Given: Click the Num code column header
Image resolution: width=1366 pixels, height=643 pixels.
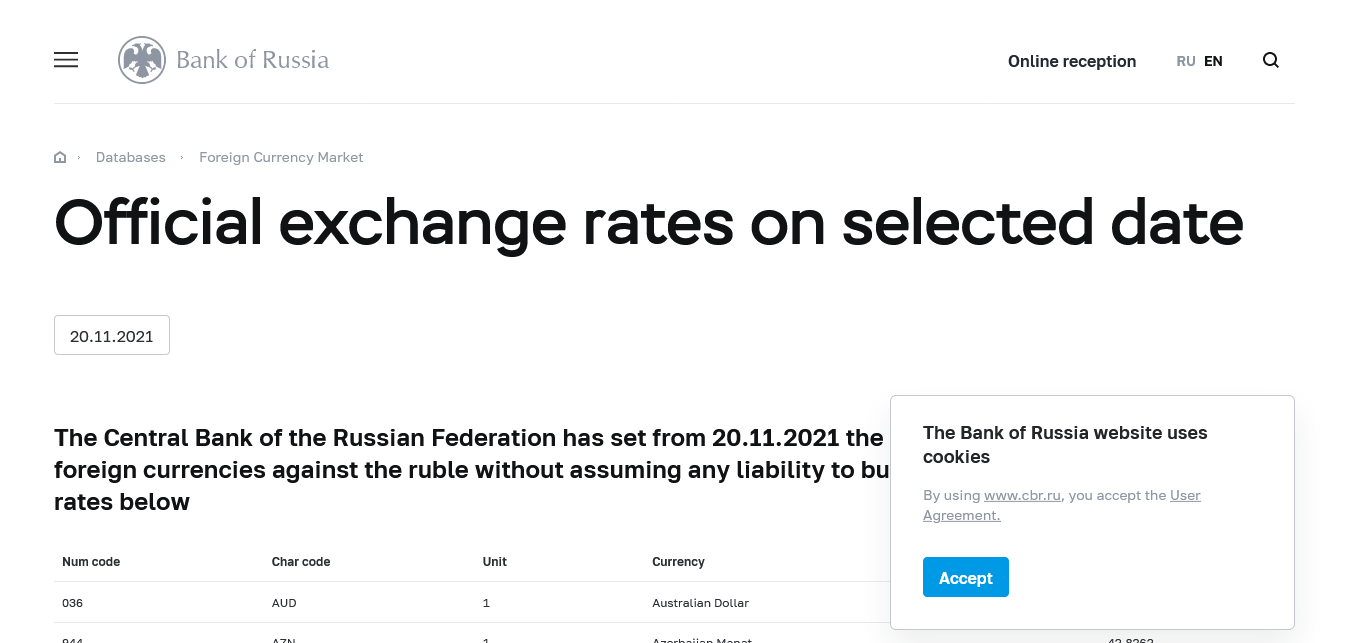Looking at the screenshot, I should pyautogui.click(x=91, y=562).
